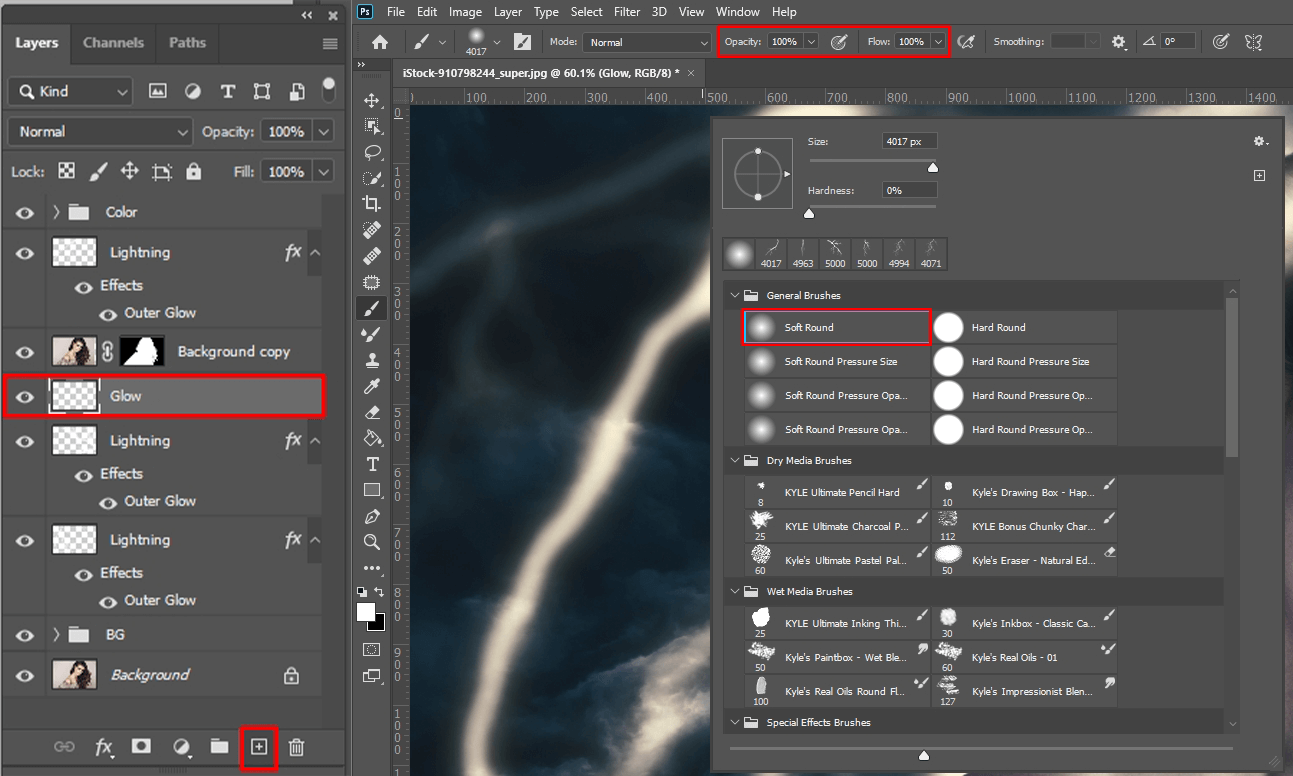Image resolution: width=1293 pixels, height=776 pixels.
Task: Open the brush Mode dropdown in options bar
Action: pyautogui.click(x=648, y=42)
